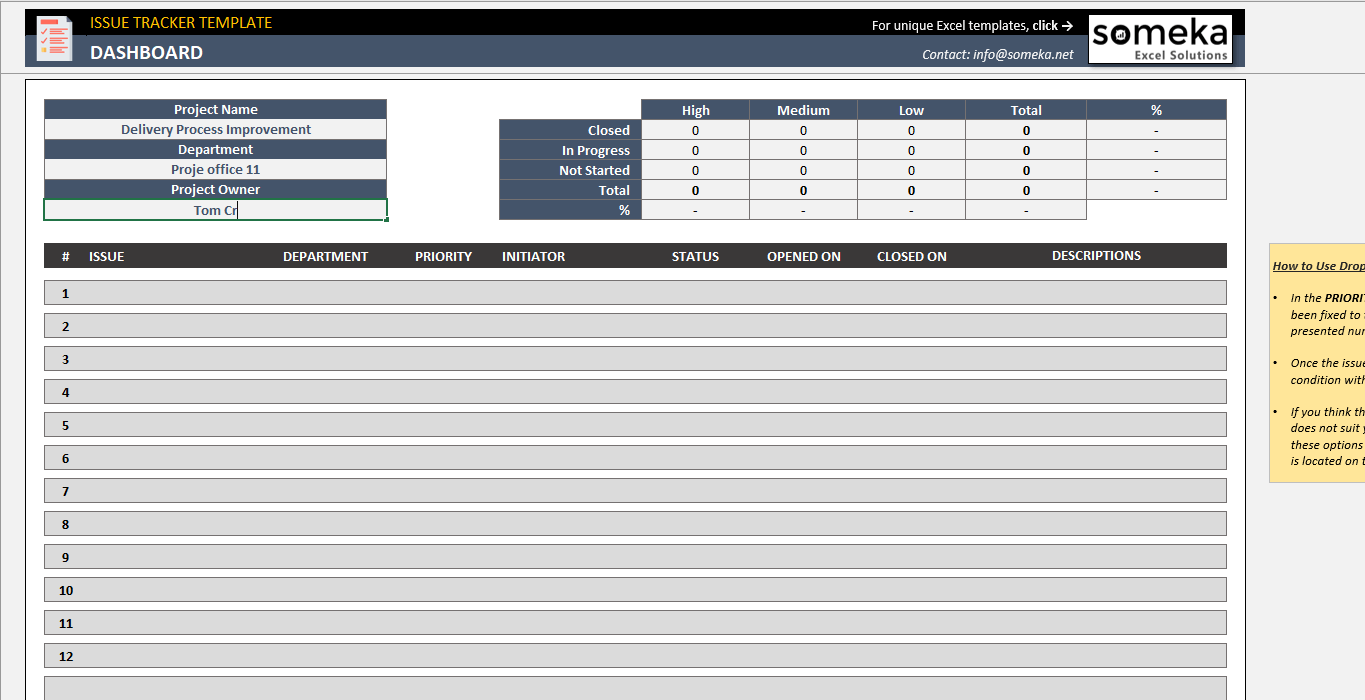Open the Priority cell in issue row 5
The height and width of the screenshot is (700, 1365).
coord(443,425)
